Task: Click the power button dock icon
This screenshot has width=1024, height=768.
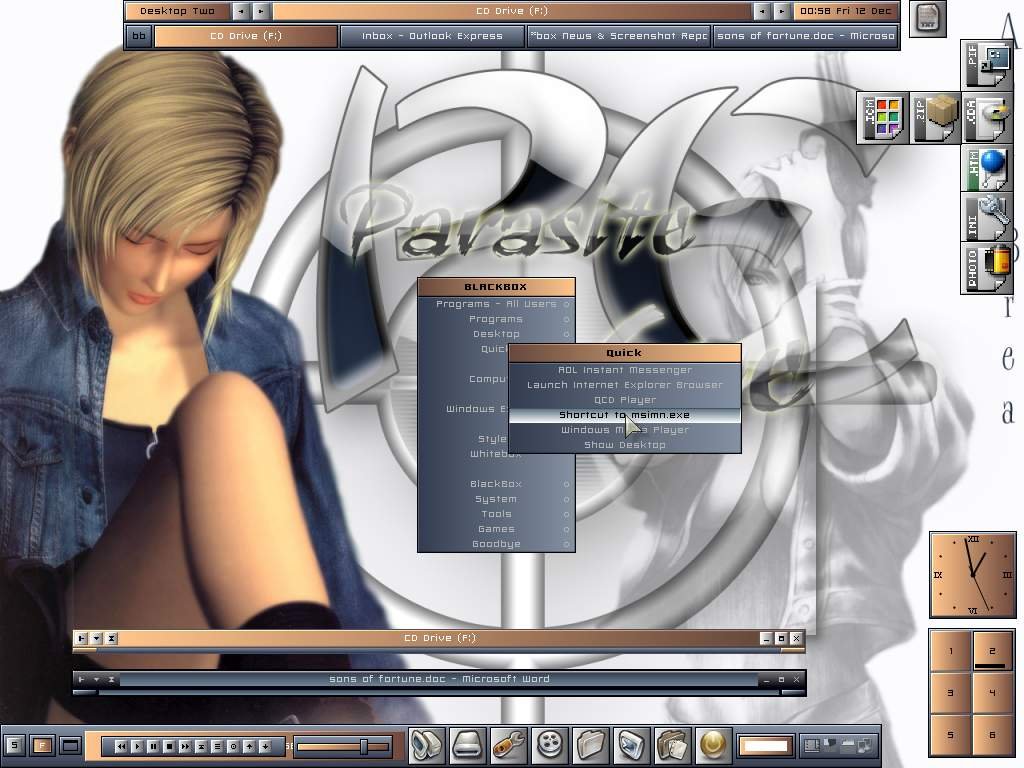Action: tap(714, 744)
